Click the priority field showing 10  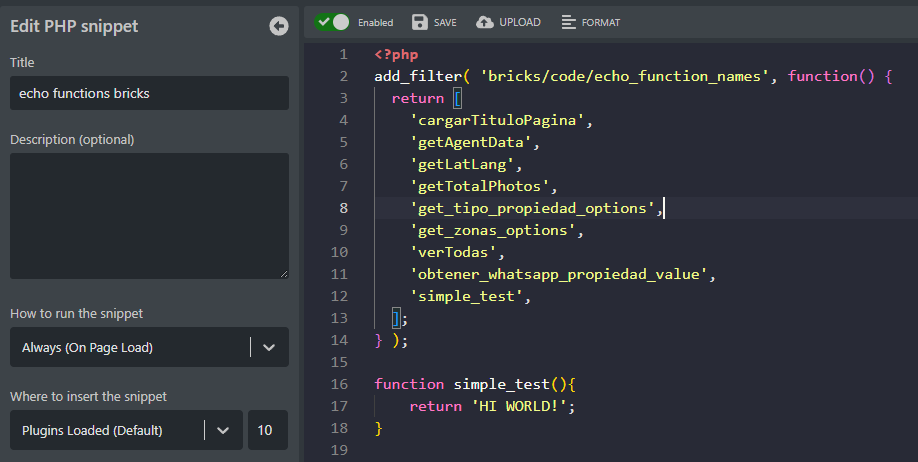(268, 430)
